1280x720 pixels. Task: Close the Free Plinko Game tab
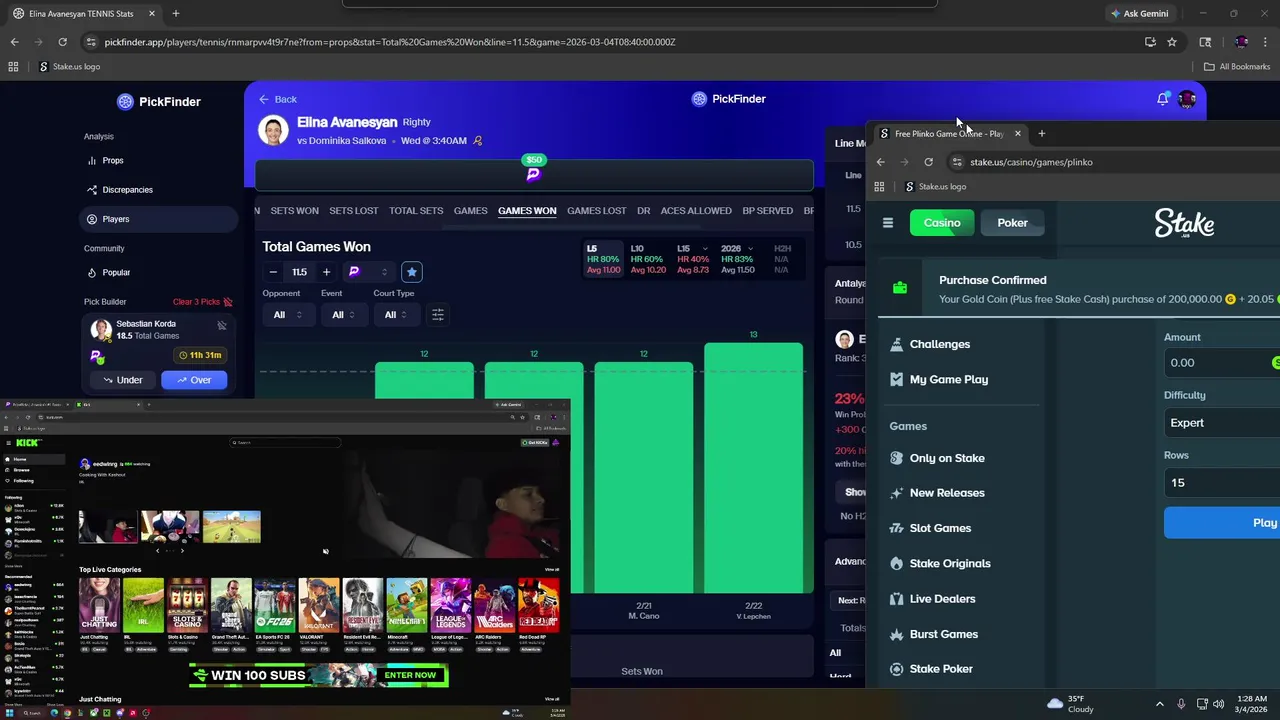(1018, 133)
